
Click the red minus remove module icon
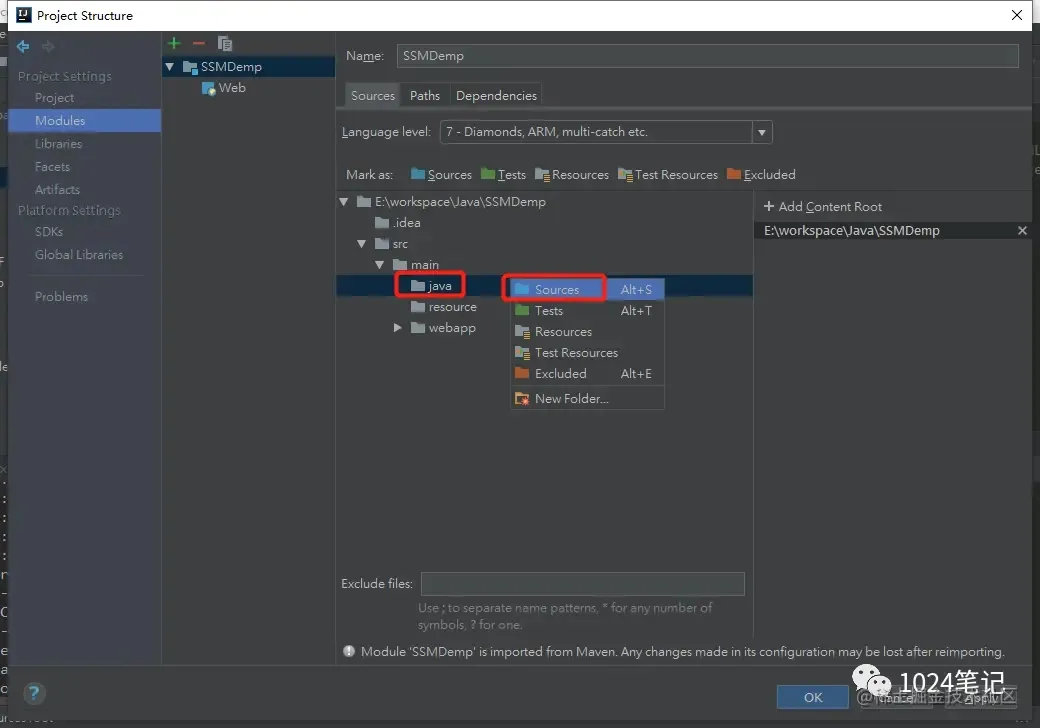198,43
